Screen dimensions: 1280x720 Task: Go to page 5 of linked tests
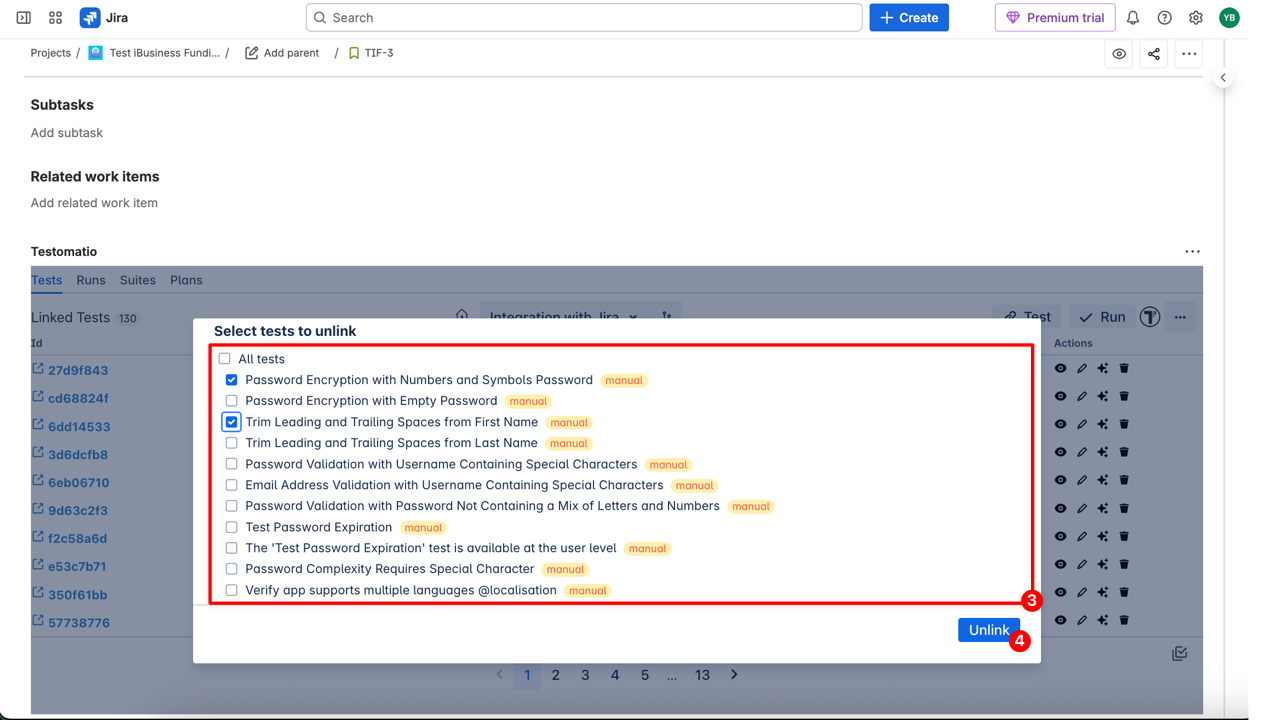(x=644, y=675)
